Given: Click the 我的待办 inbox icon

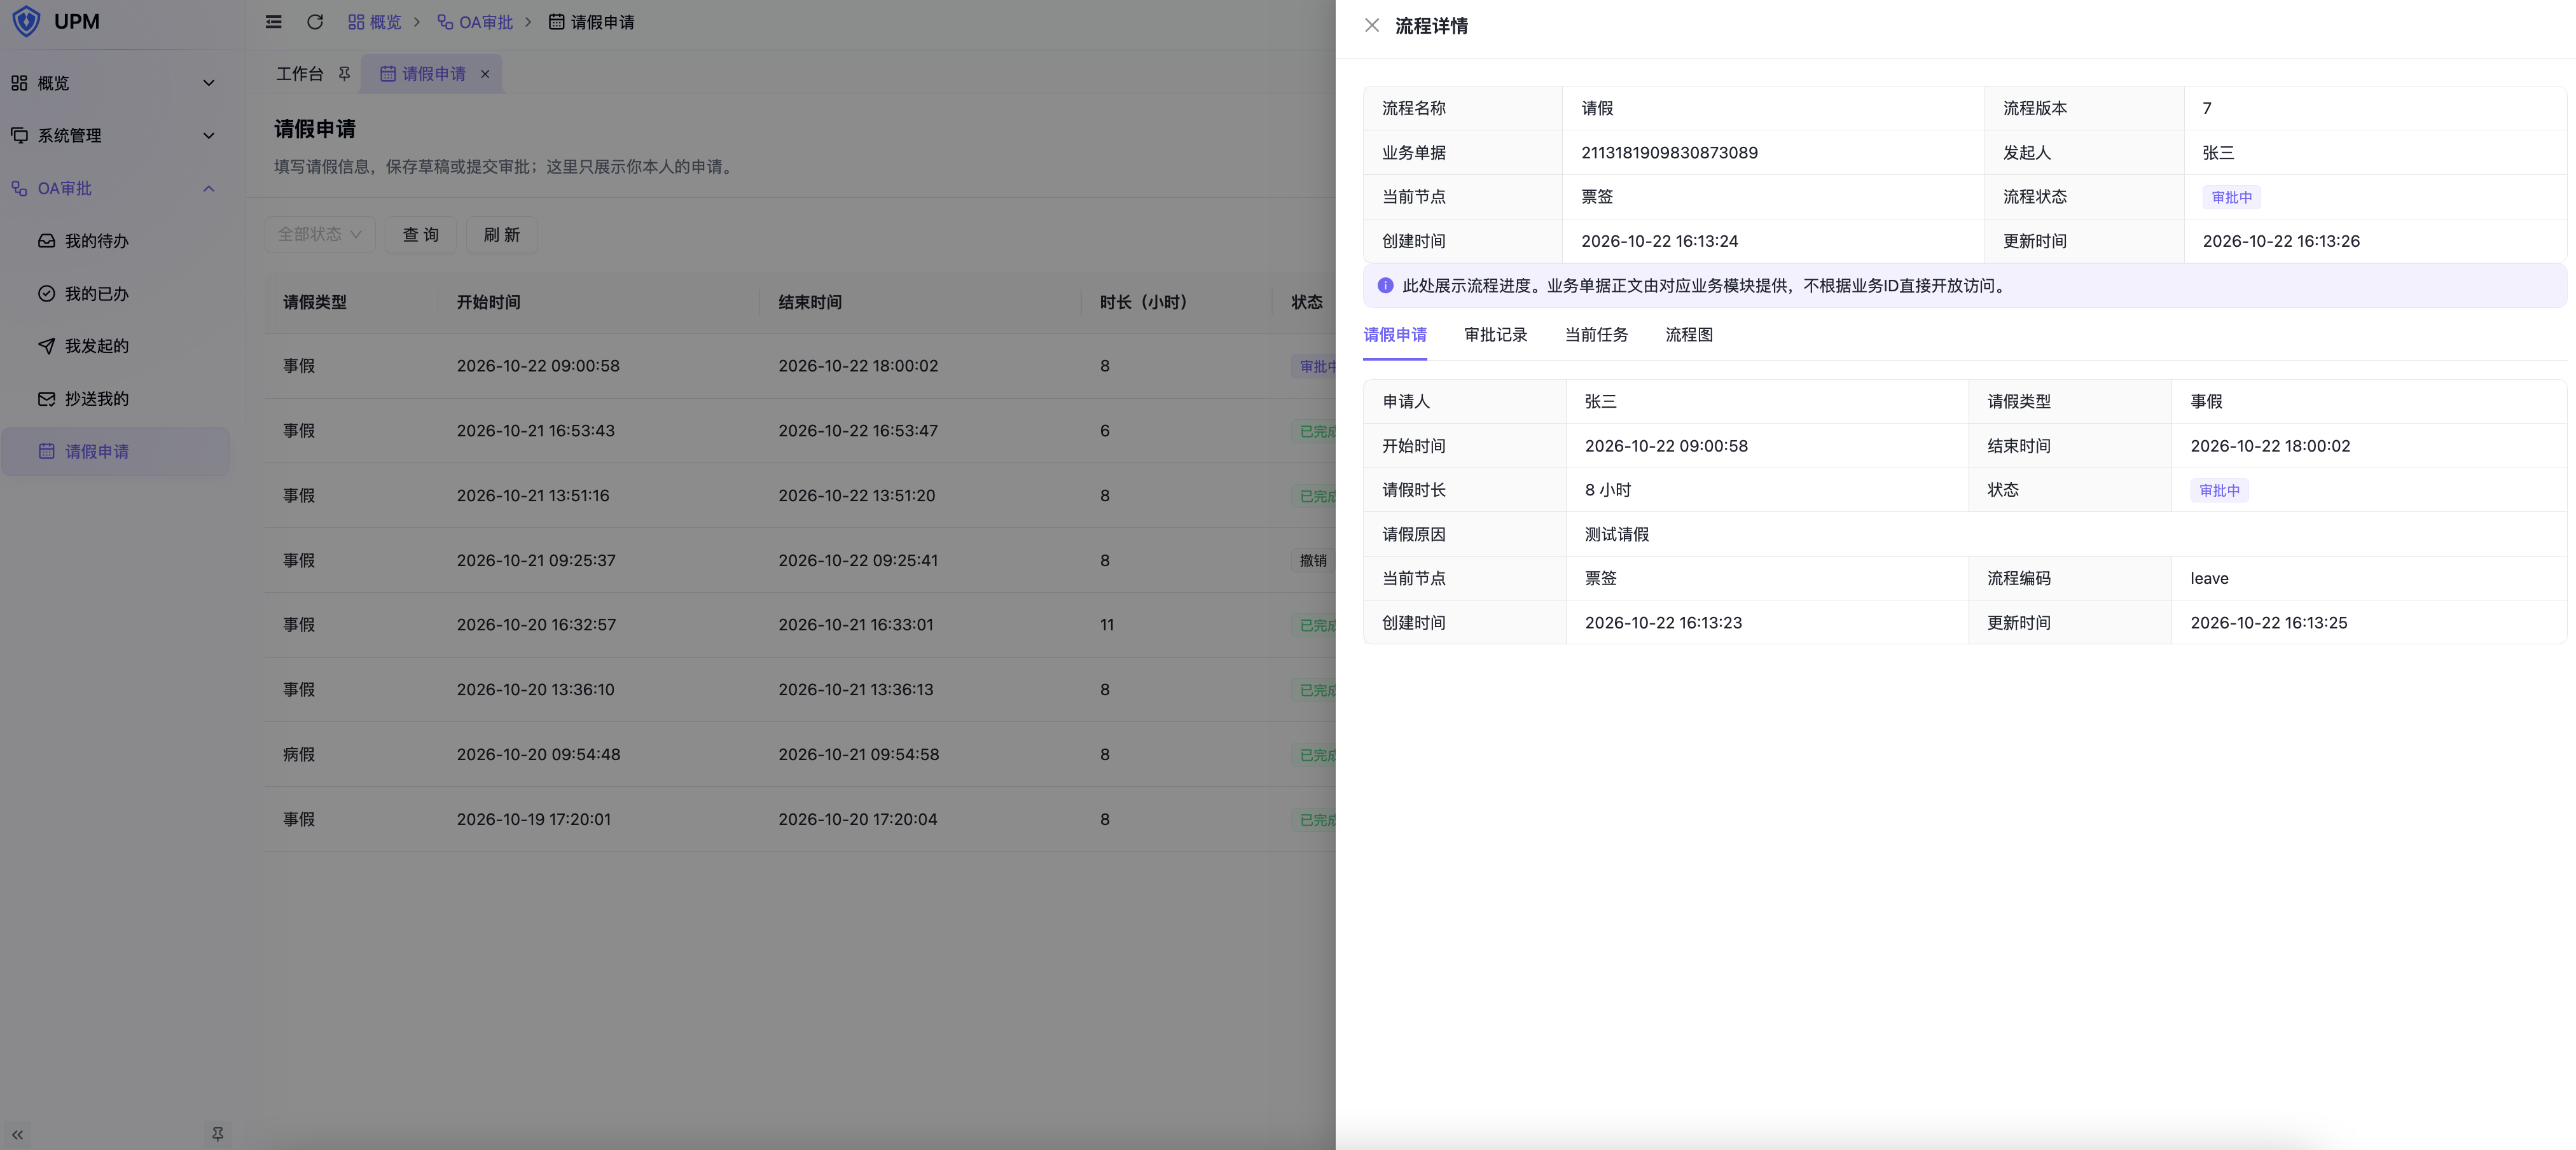Looking at the screenshot, I should pos(46,241).
